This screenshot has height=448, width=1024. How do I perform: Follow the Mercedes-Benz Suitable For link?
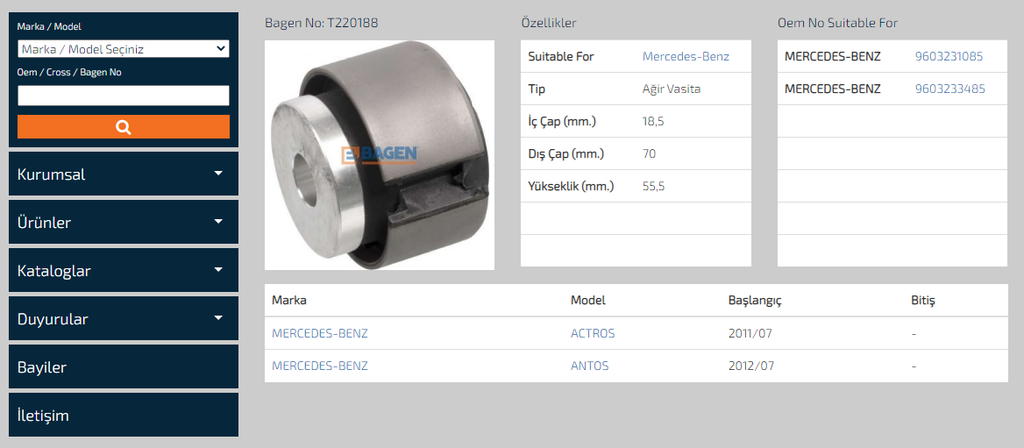coord(686,56)
